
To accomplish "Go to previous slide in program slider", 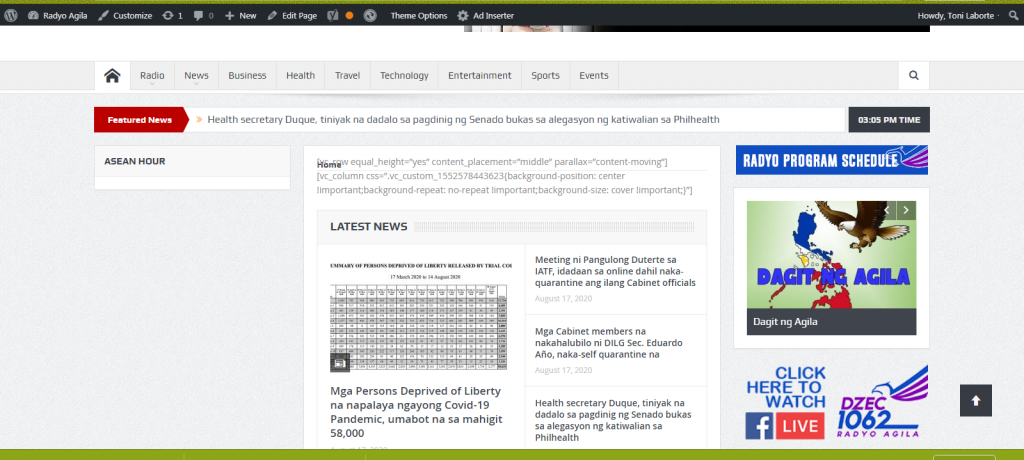I will point(885,210).
